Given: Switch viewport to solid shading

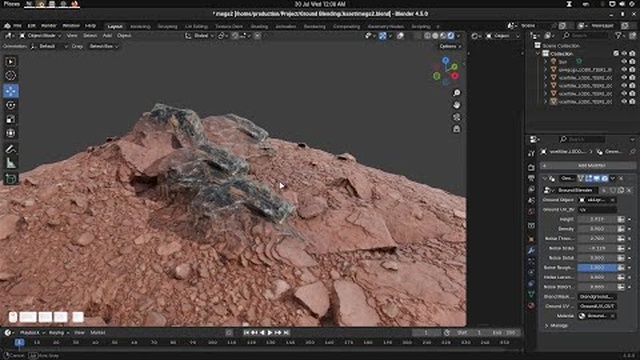Looking at the screenshot, I should pos(435,36).
